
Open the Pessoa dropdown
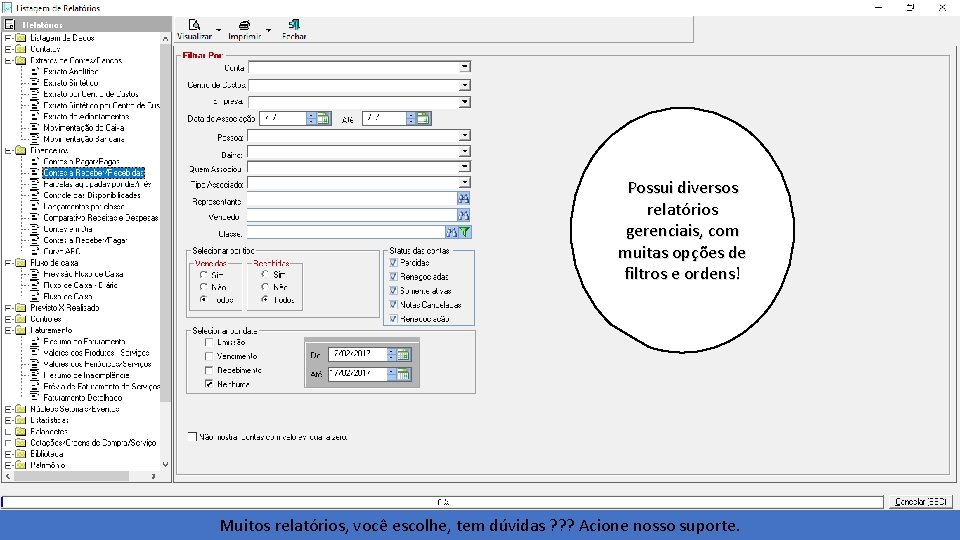[x=465, y=135]
